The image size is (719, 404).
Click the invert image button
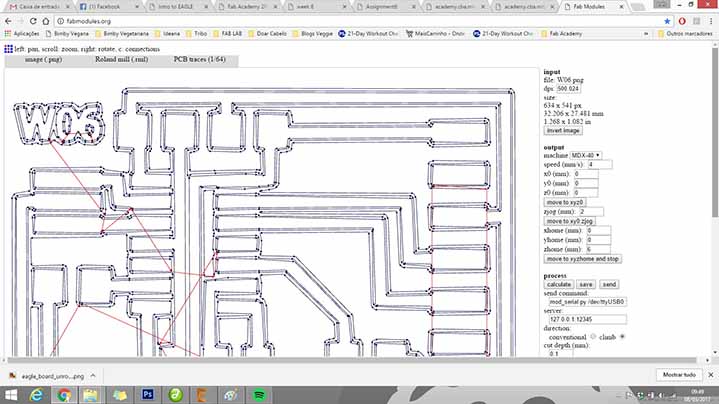point(563,131)
